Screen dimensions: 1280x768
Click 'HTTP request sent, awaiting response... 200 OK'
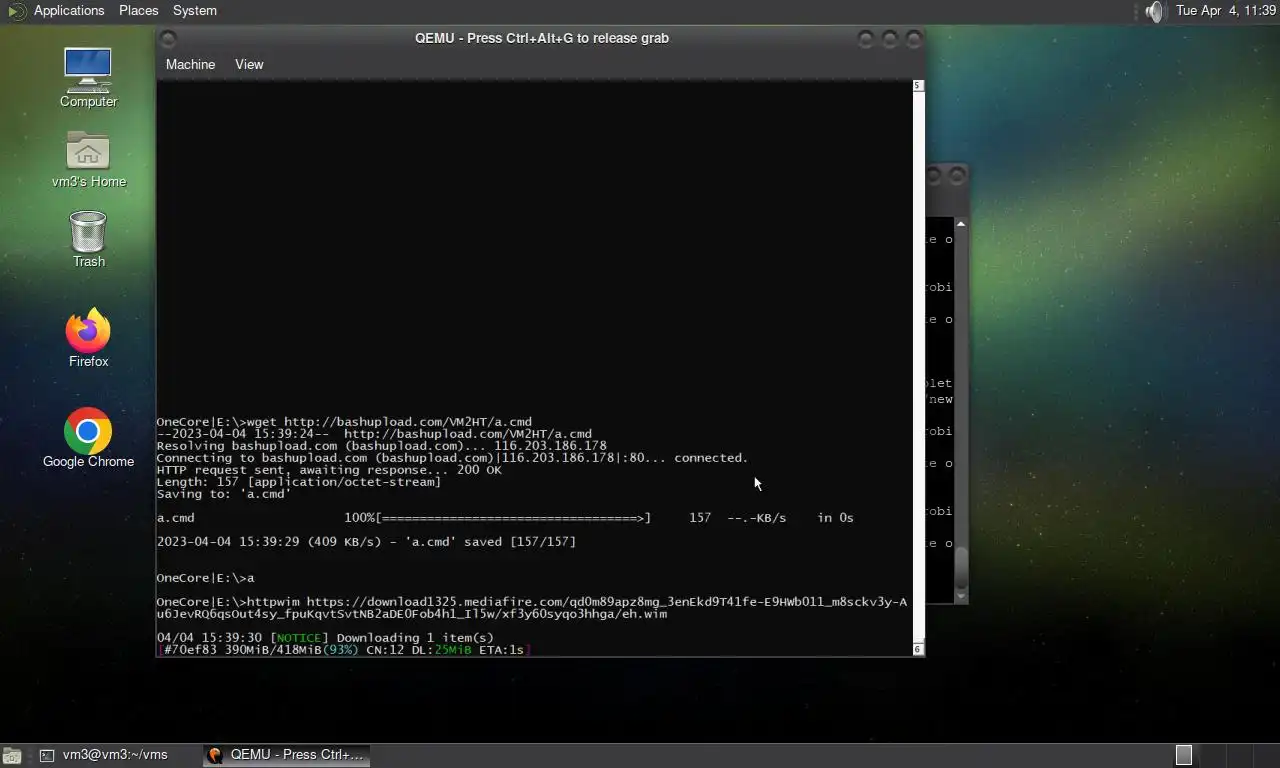[x=329, y=470]
